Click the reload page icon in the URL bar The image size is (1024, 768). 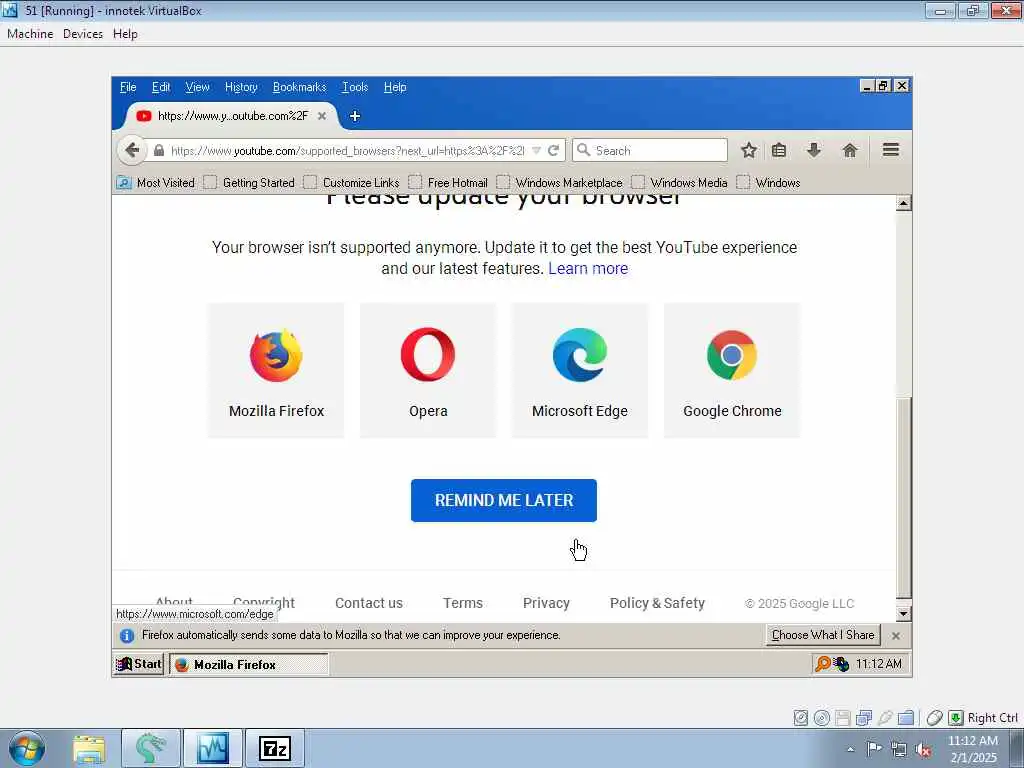pyautogui.click(x=554, y=151)
